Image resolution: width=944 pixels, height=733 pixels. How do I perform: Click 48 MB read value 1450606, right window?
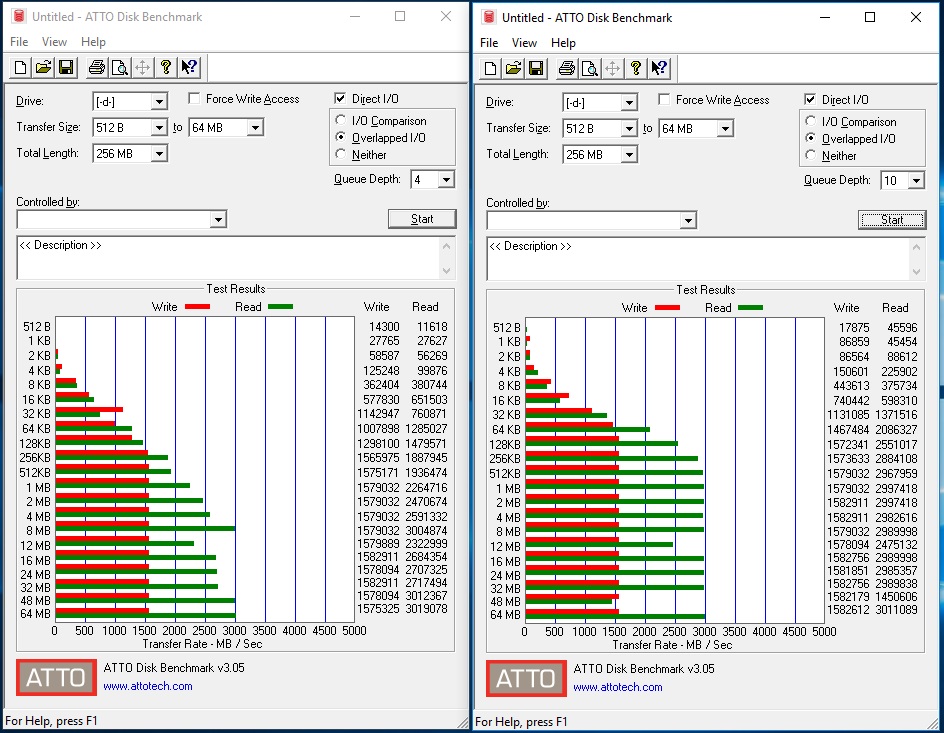click(896, 596)
